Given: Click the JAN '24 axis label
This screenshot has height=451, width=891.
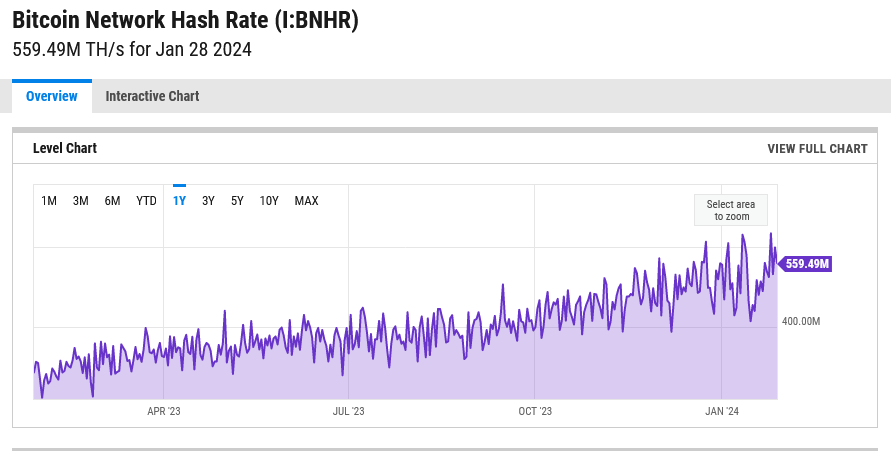Looking at the screenshot, I should click(x=721, y=411).
